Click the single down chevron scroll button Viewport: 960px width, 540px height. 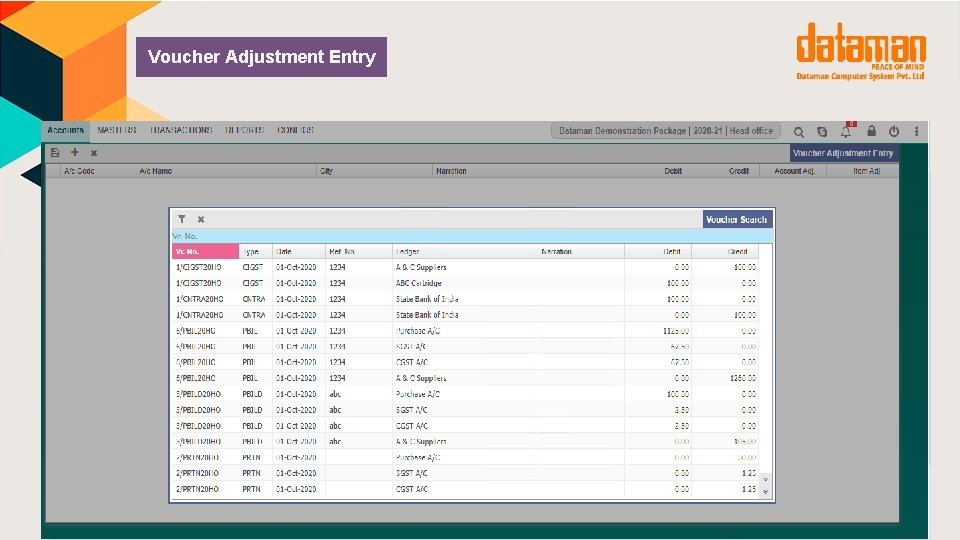765,479
